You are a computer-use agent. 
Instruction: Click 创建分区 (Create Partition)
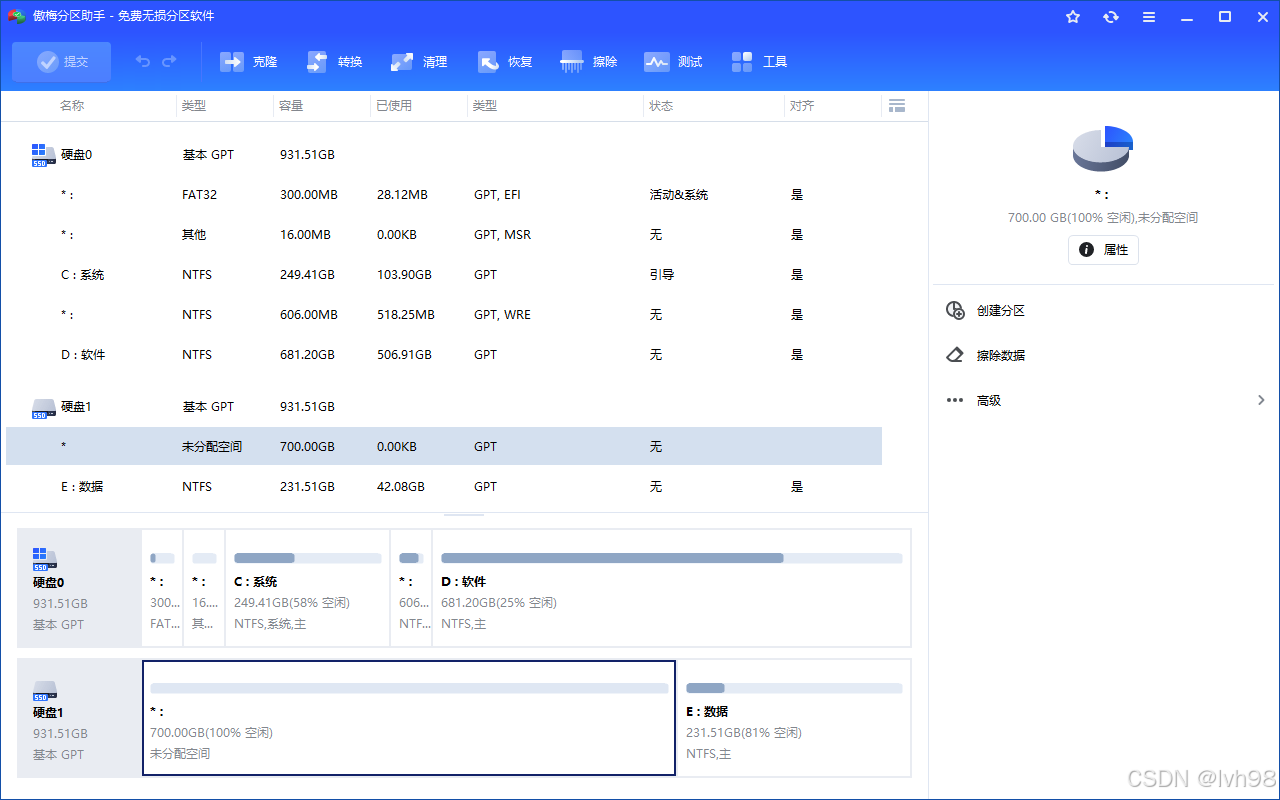coord(1001,311)
